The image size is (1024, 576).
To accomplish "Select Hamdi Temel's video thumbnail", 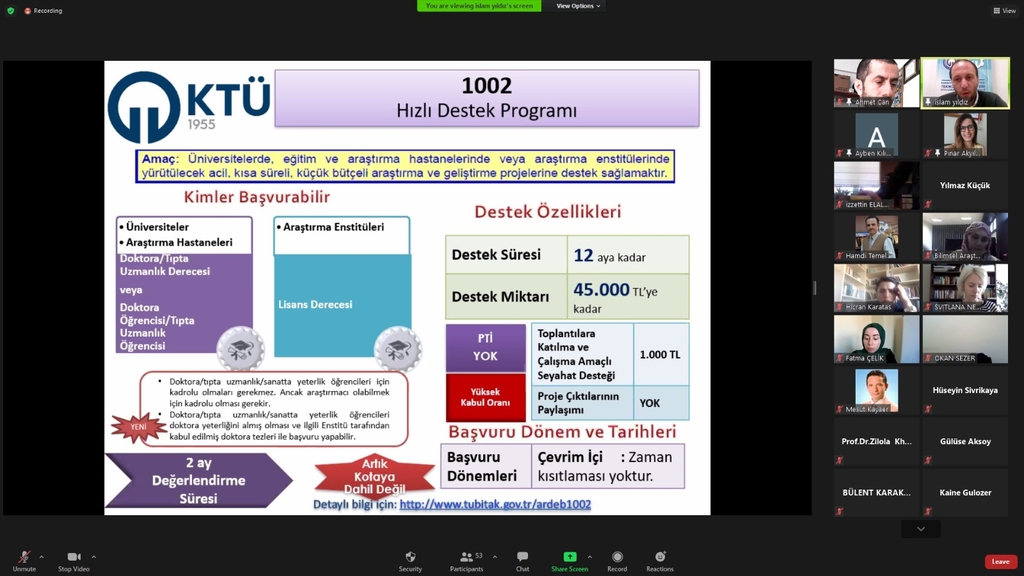I will click(x=876, y=237).
